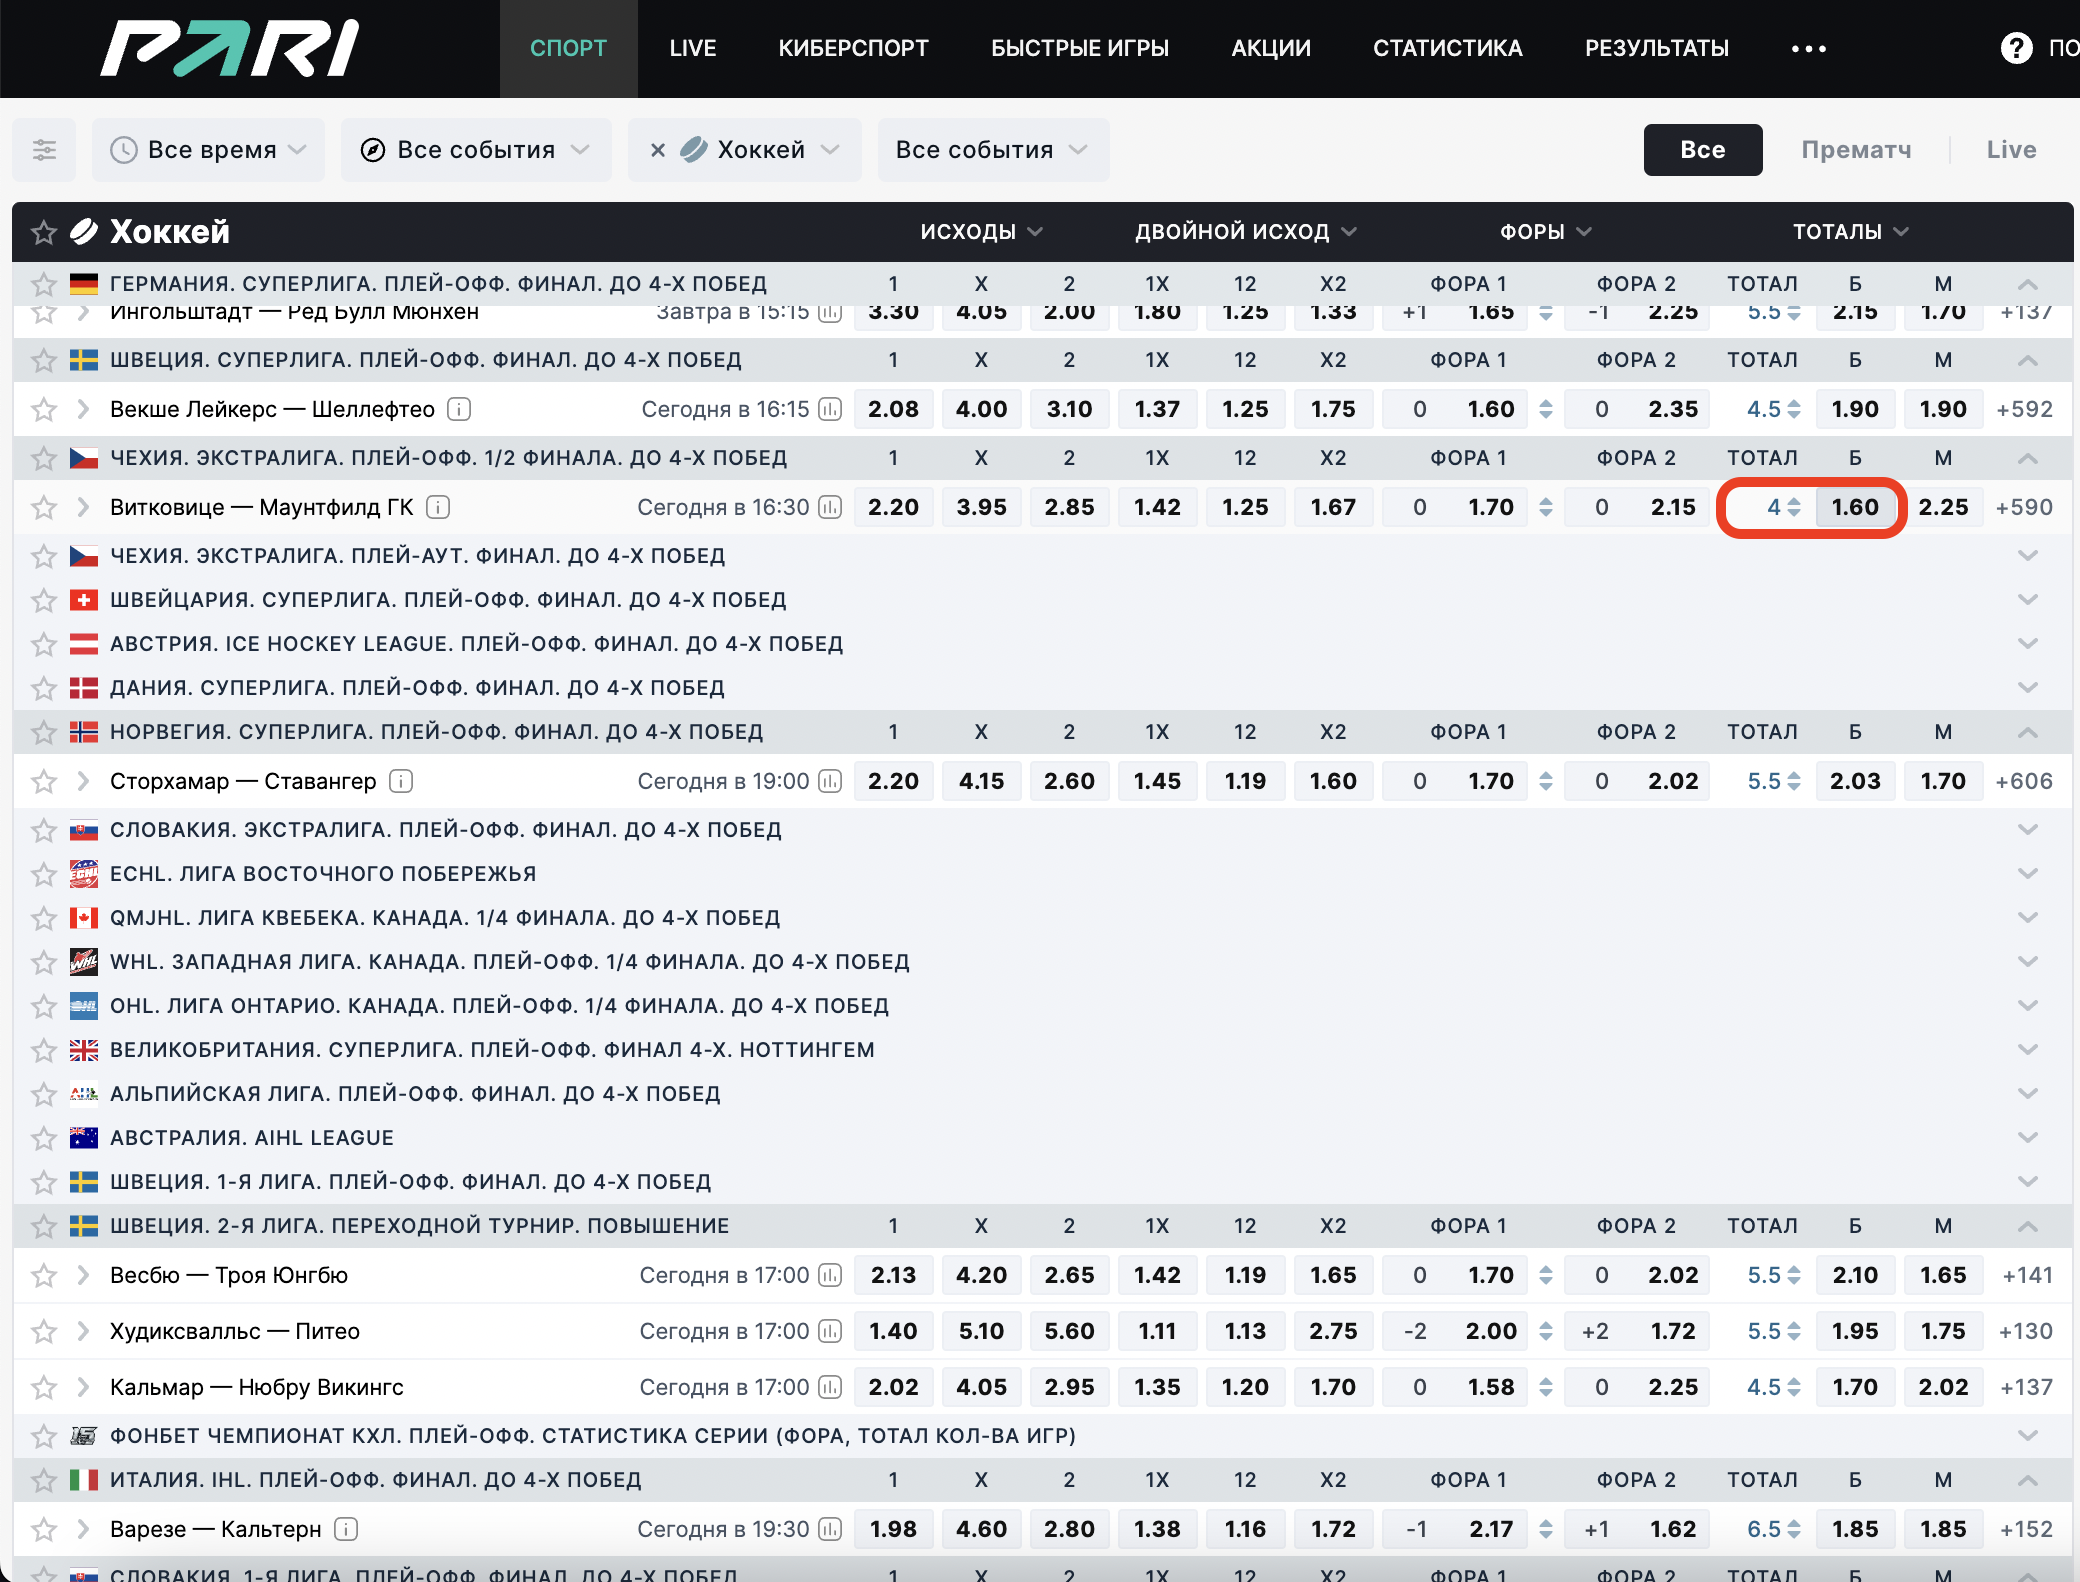
Task: Favorite the Сторхамар — Ставангер match star
Action: (43, 781)
